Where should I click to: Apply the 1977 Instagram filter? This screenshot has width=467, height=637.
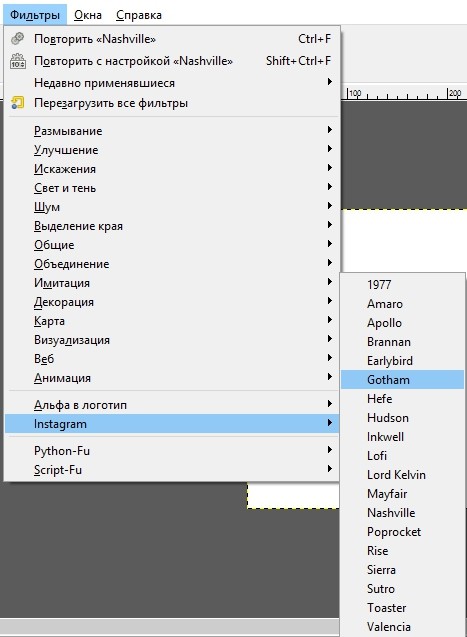(402, 285)
